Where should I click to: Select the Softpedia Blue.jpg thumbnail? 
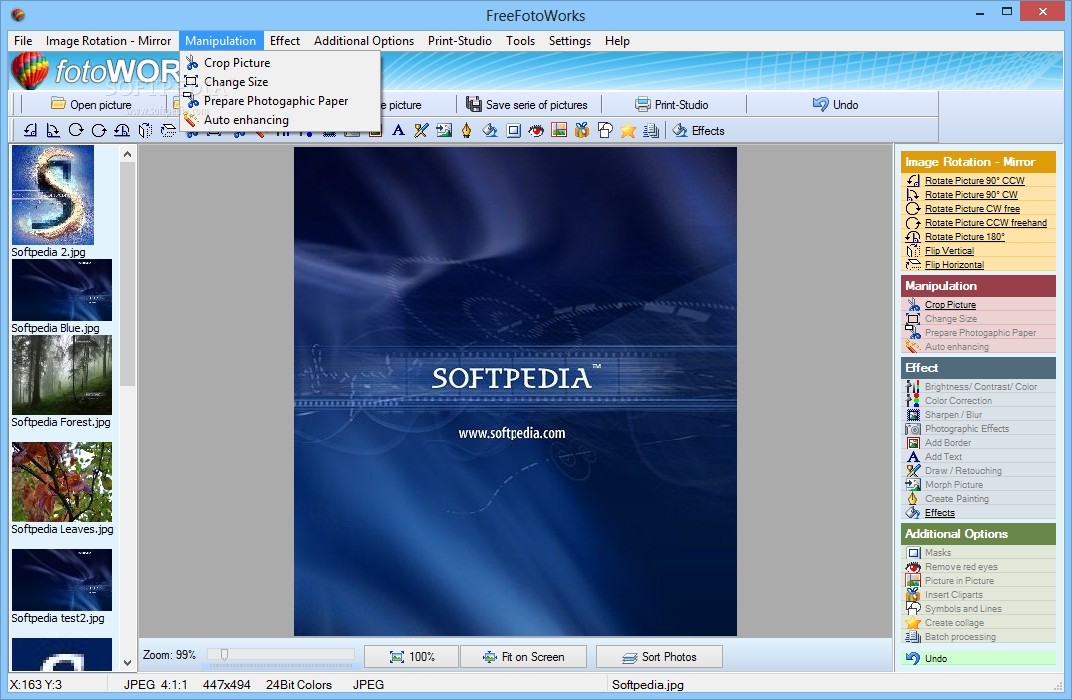pos(62,290)
